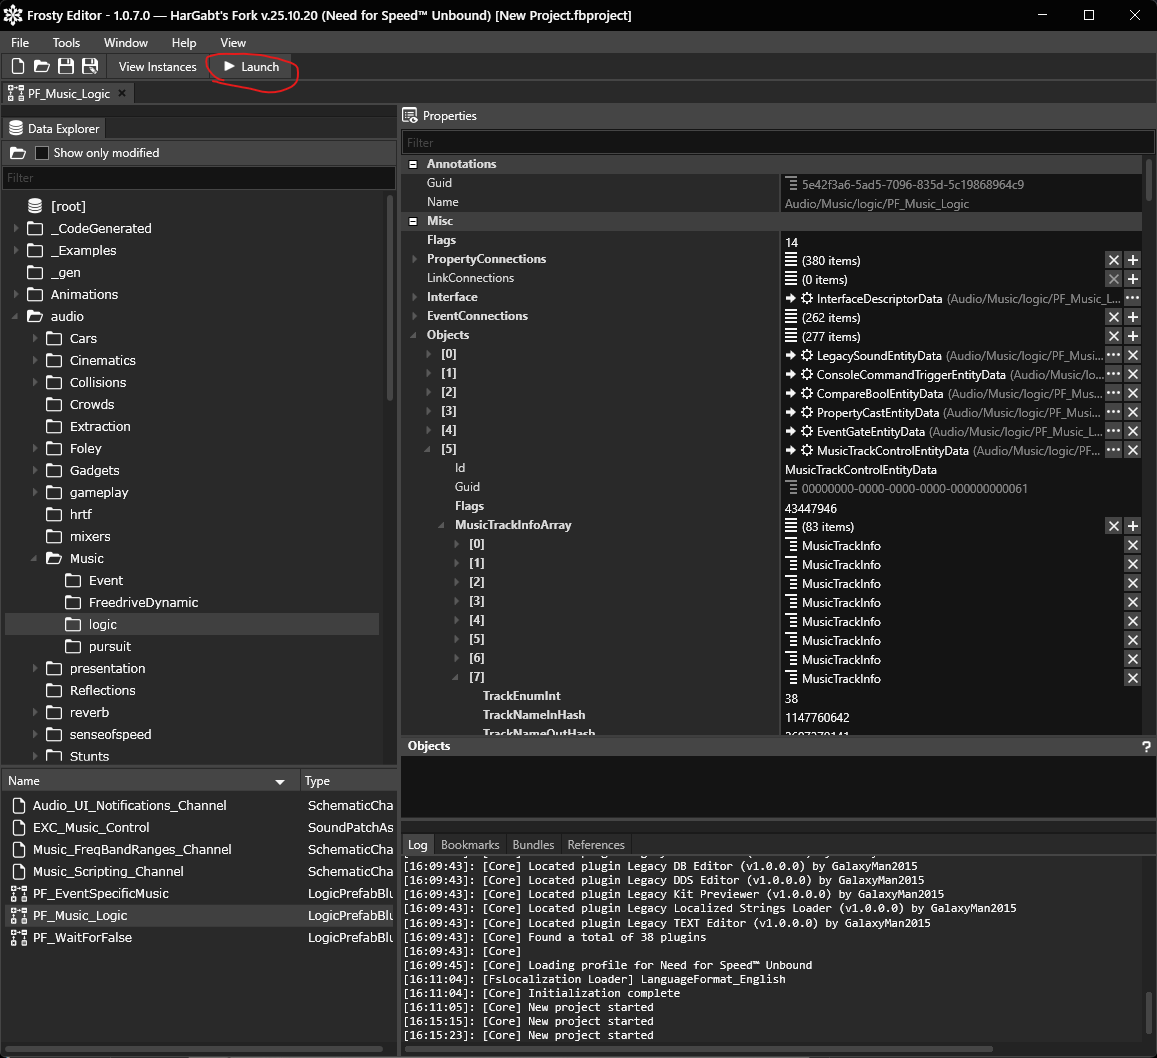Save the project using the floppy icon
This screenshot has height=1058, width=1157.
[66, 66]
